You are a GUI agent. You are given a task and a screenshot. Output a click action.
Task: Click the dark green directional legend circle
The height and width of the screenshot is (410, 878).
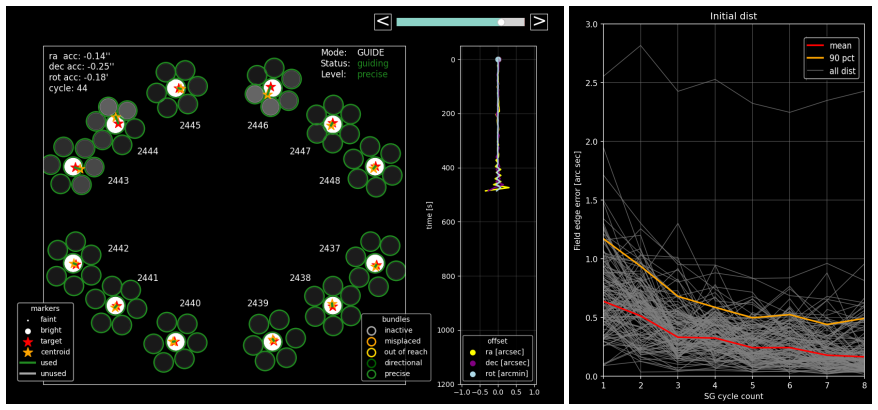click(371, 362)
